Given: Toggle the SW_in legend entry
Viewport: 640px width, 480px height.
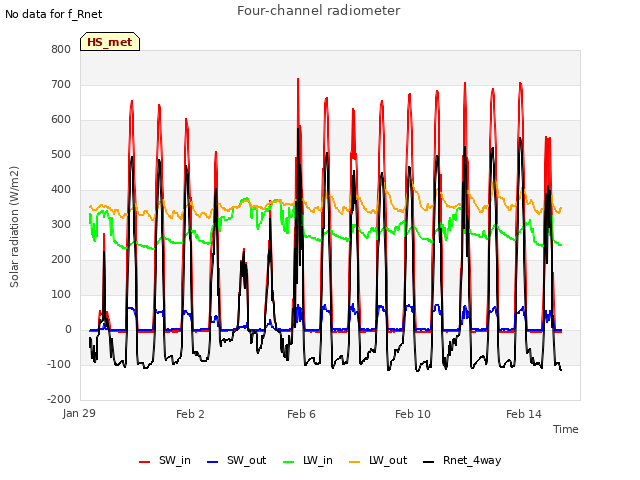Looking at the screenshot, I should pos(165,461).
